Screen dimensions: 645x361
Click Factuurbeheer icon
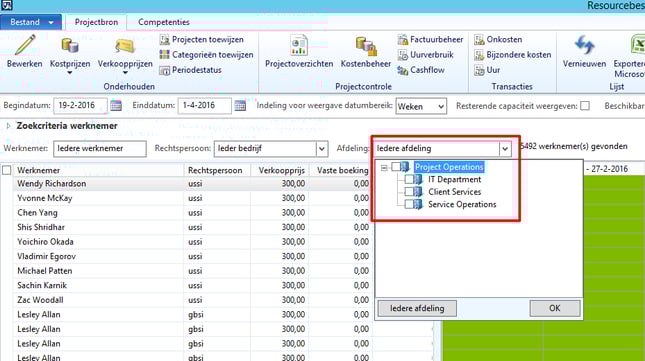(x=402, y=39)
